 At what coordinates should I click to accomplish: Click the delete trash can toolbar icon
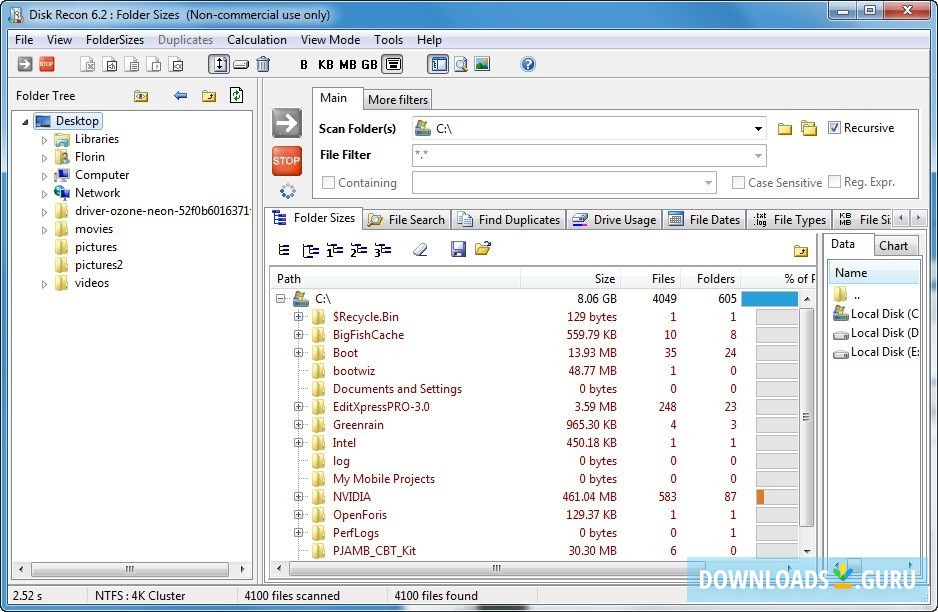point(262,64)
